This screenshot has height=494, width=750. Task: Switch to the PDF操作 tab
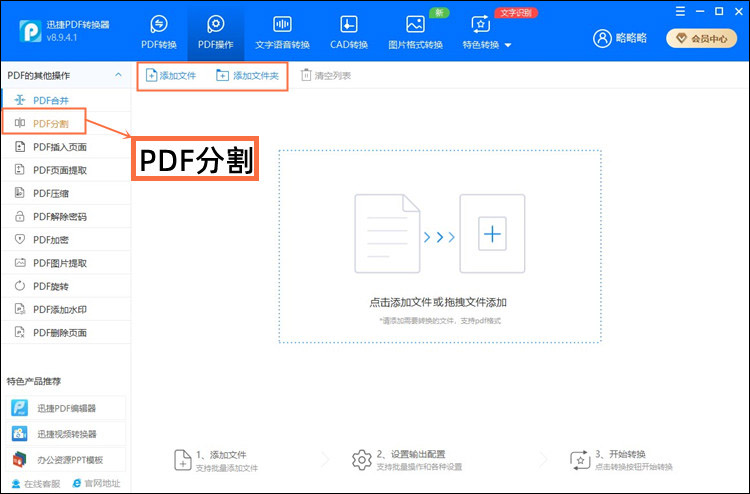coord(216,32)
